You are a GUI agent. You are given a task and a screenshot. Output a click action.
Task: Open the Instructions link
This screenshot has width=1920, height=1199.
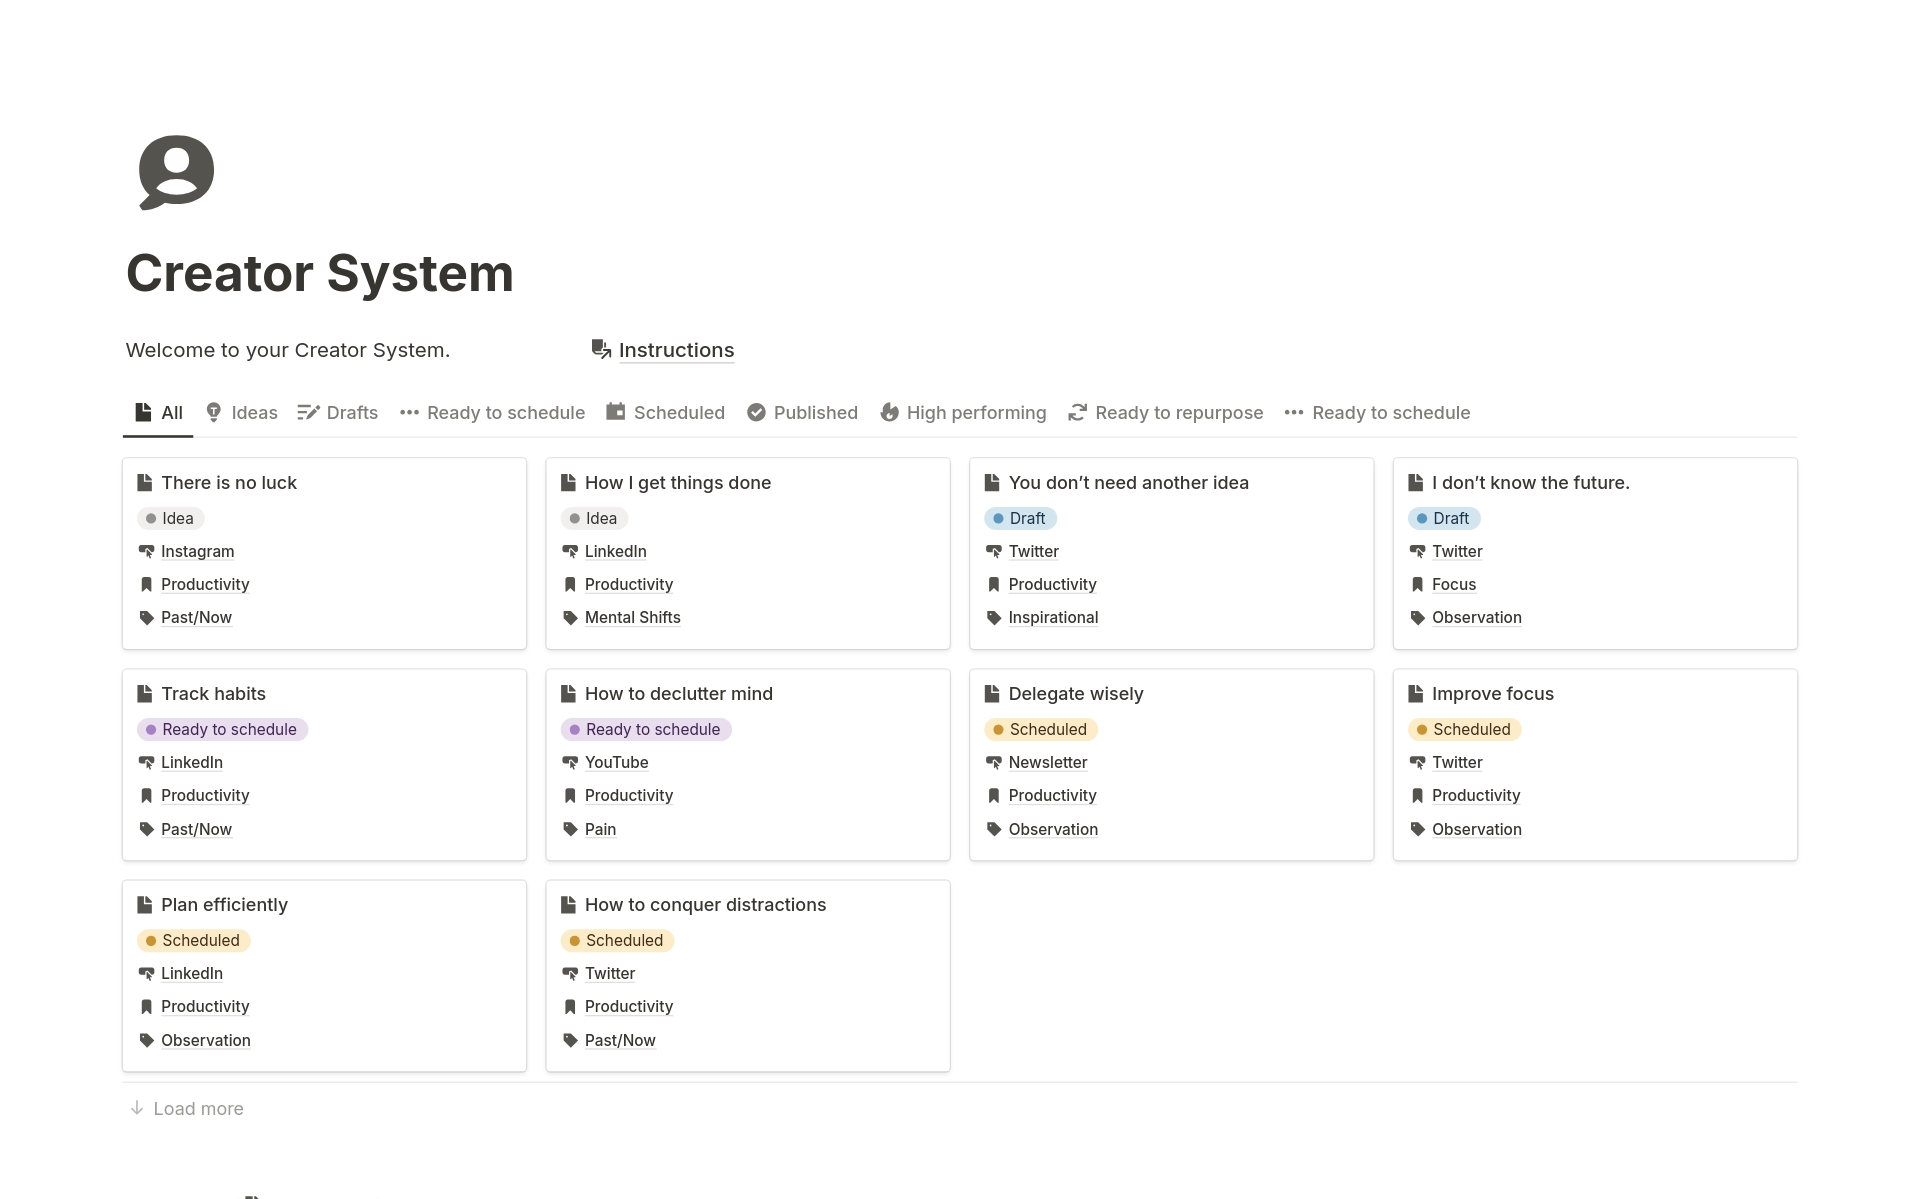(x=676, y=350)
